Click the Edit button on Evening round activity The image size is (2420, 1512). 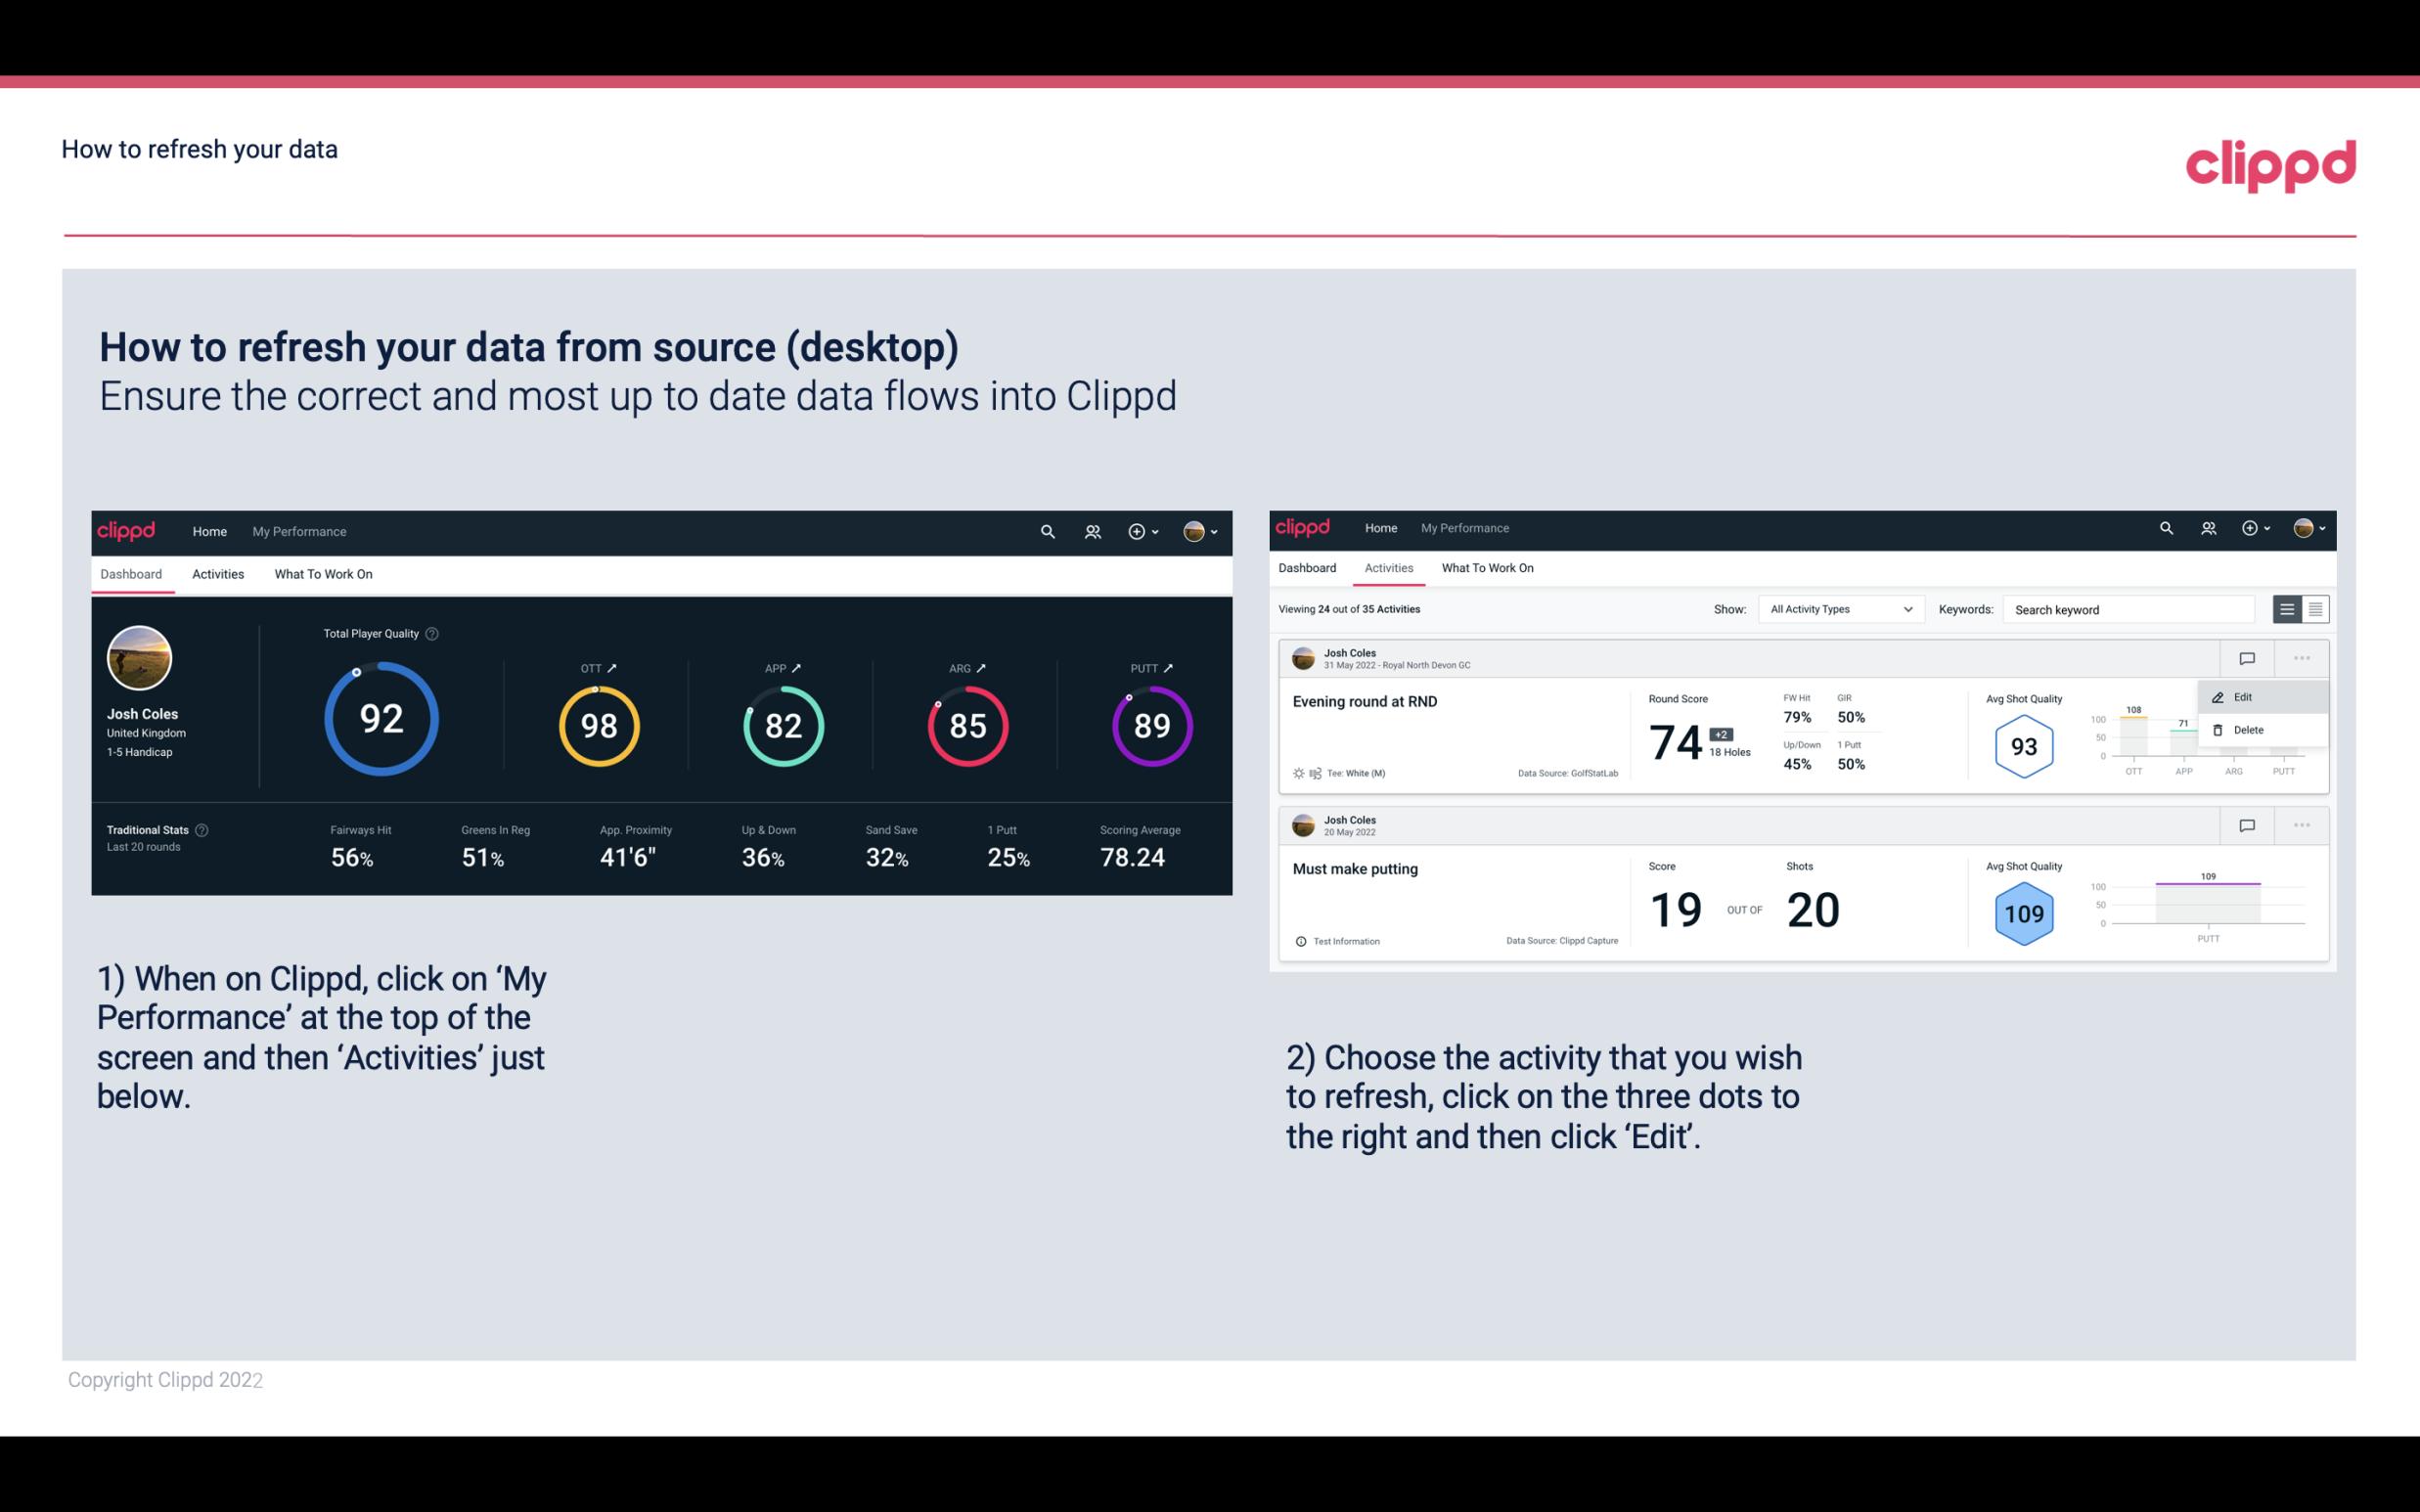tap(2246, 696)
